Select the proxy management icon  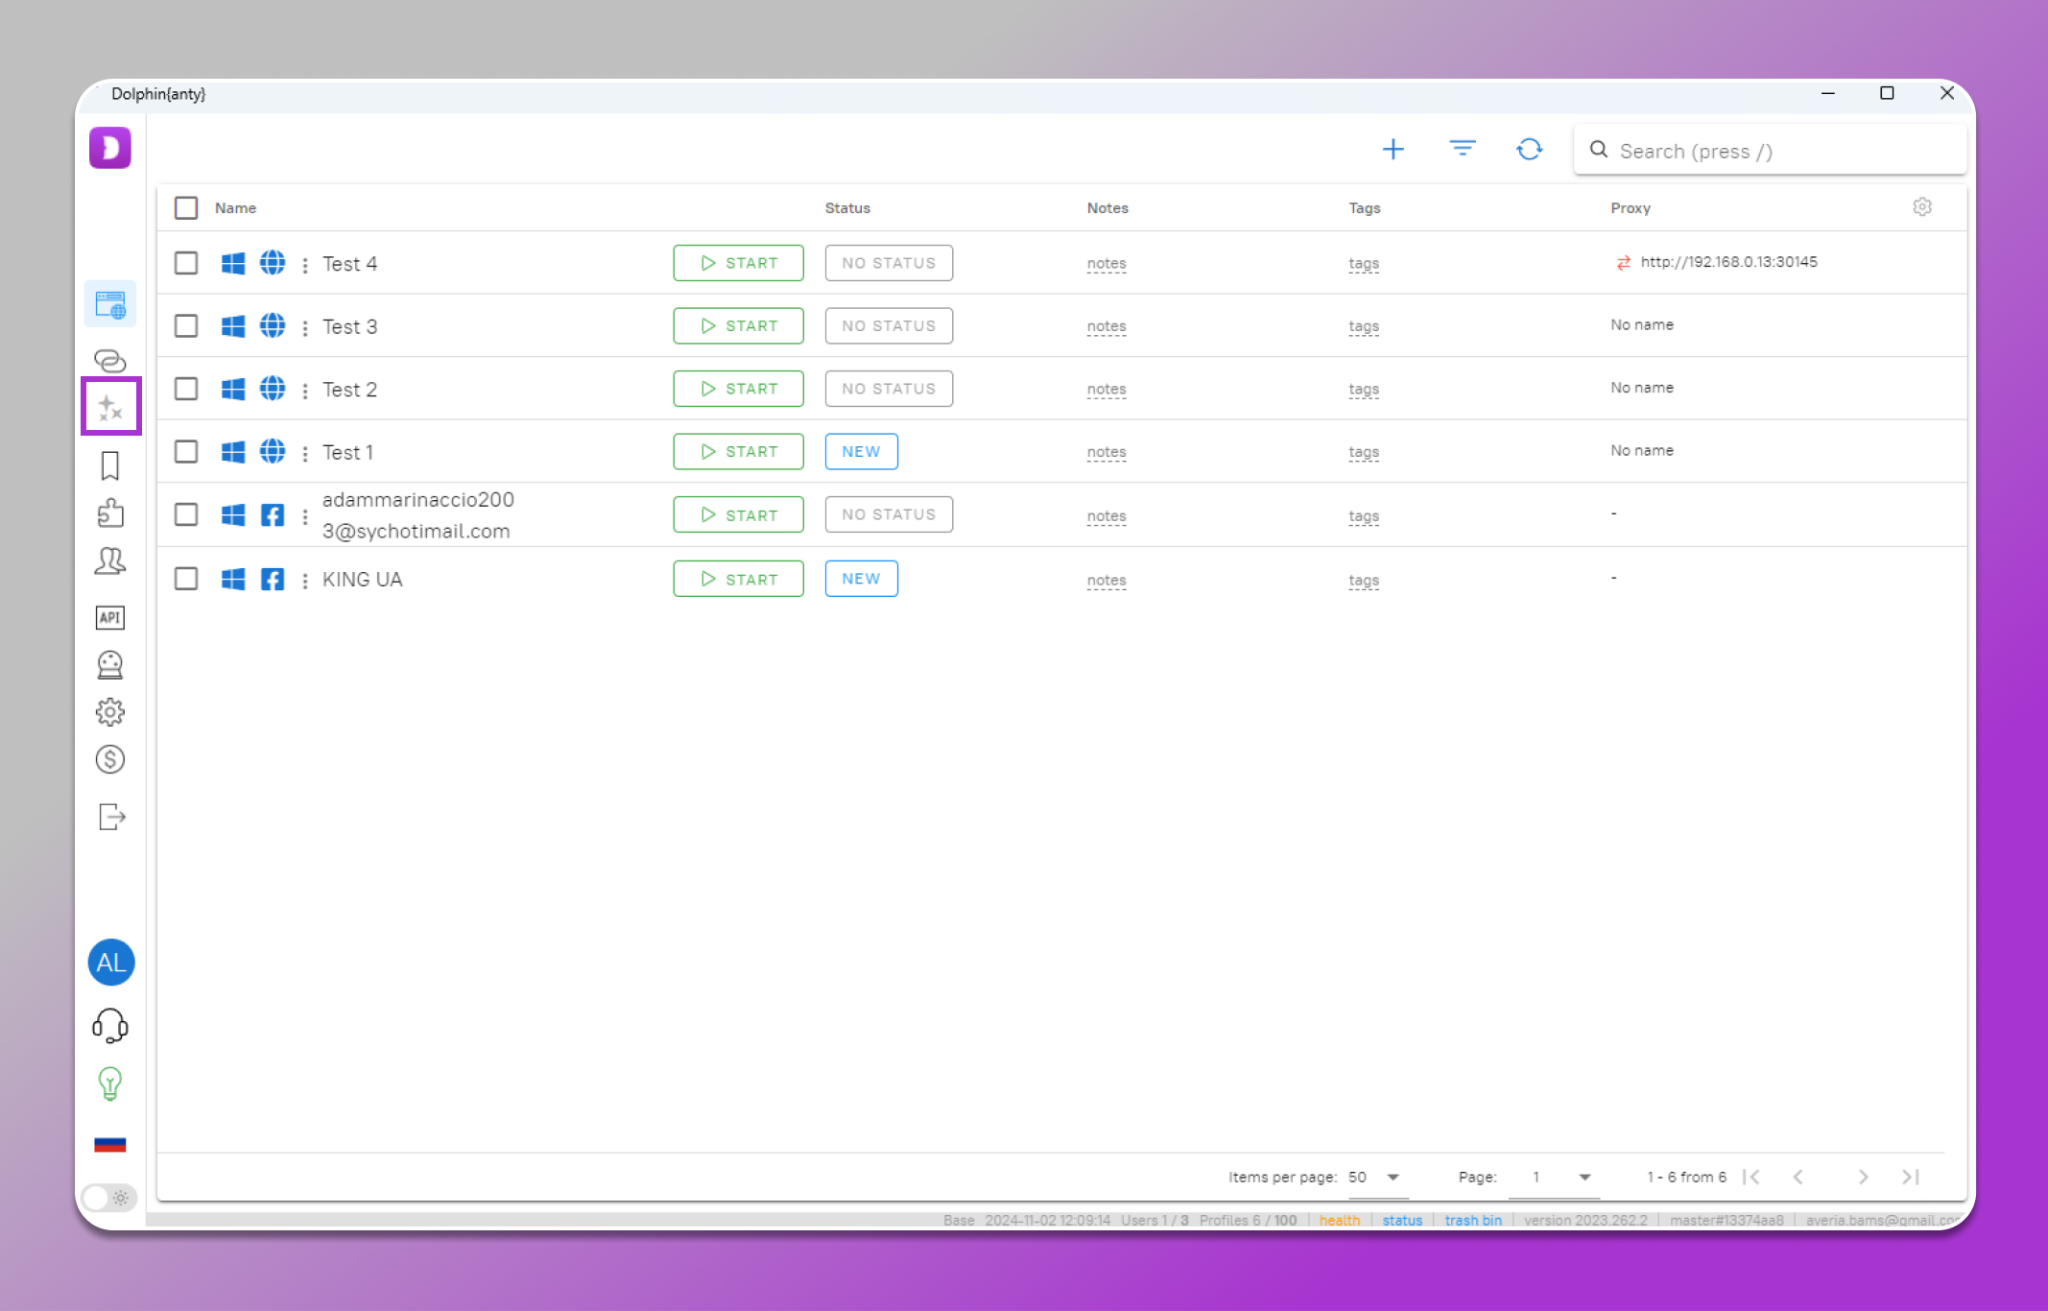tap(110, 359)
